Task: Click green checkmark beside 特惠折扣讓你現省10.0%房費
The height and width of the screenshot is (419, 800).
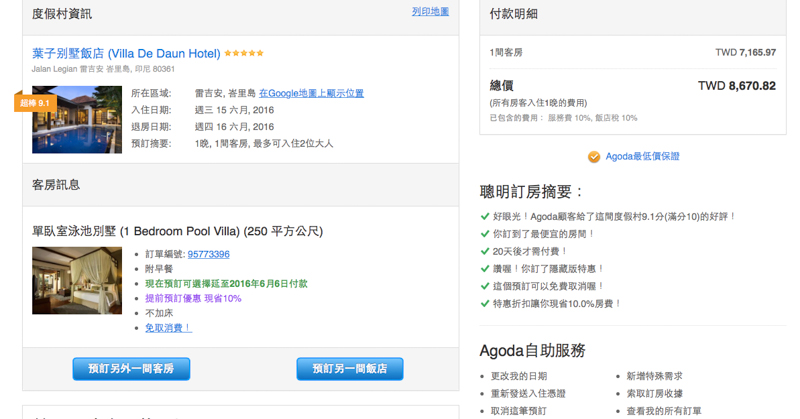Action: click(485, 303)
